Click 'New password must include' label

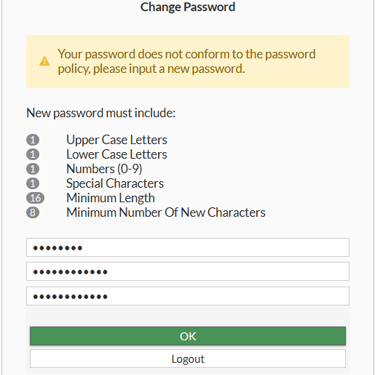[101, 113]
